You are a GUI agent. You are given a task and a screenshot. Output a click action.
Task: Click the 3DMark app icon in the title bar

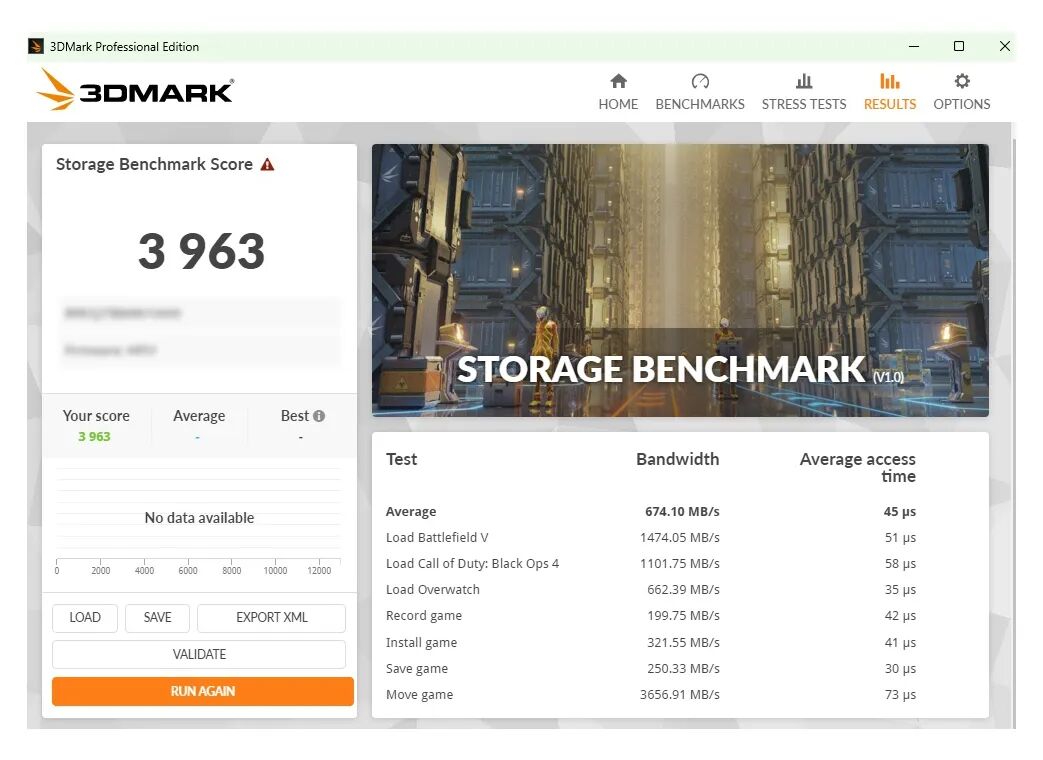(36, 46)
